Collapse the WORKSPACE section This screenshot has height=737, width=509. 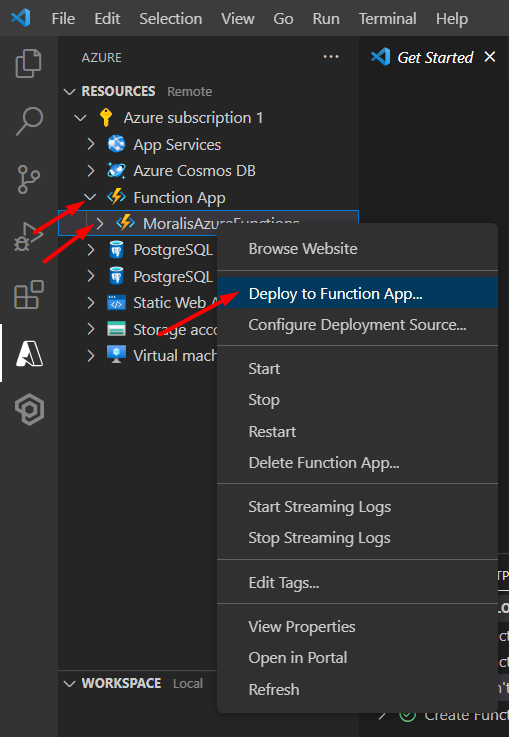[70, 683]
